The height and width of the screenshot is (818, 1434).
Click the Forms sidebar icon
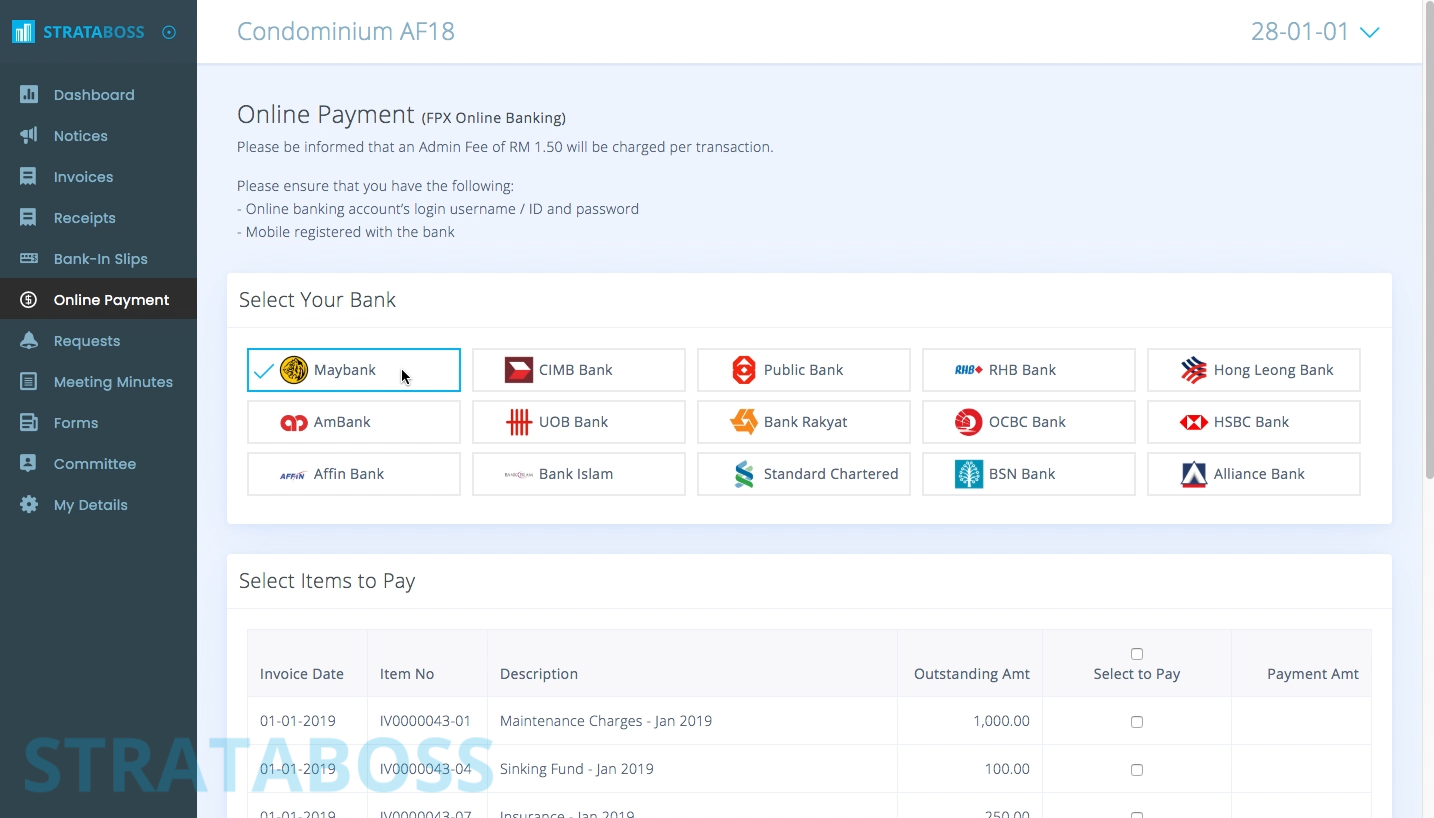pyautogui.click(x=29, y=422)
